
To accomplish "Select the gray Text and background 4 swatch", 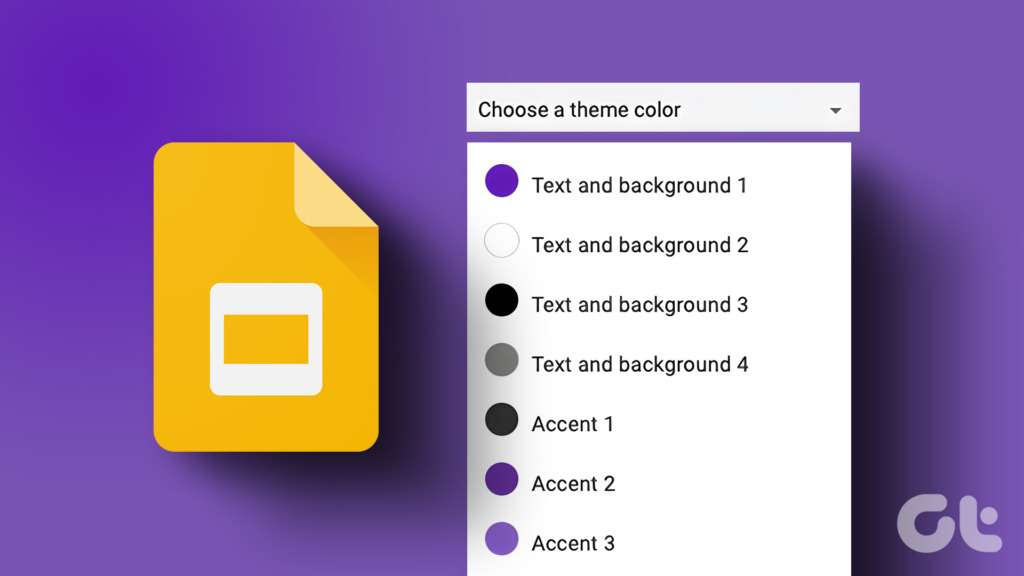I will click(x=502, y=360).
